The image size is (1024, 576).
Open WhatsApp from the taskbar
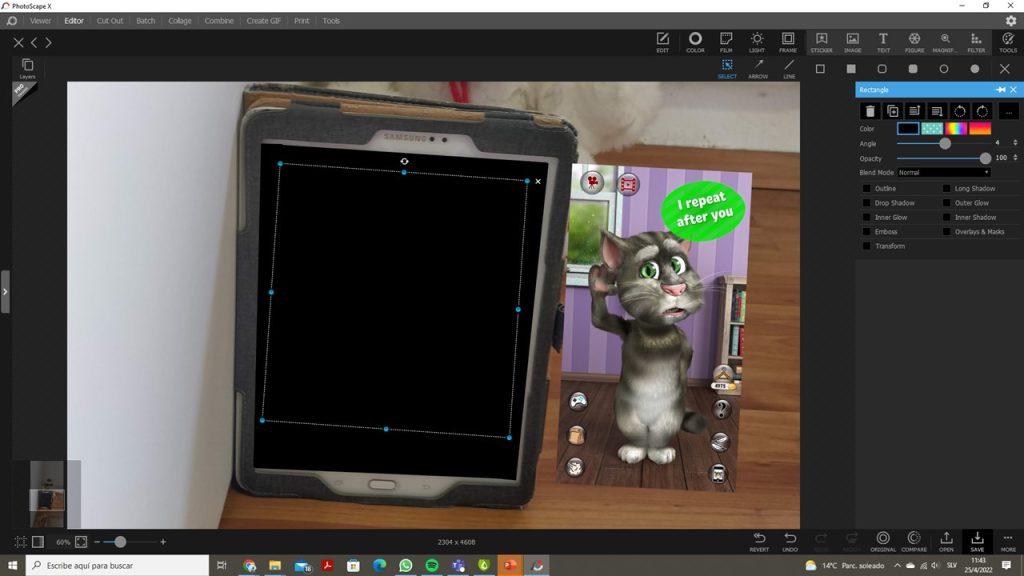pyautogui.click(x=406, y=566)
